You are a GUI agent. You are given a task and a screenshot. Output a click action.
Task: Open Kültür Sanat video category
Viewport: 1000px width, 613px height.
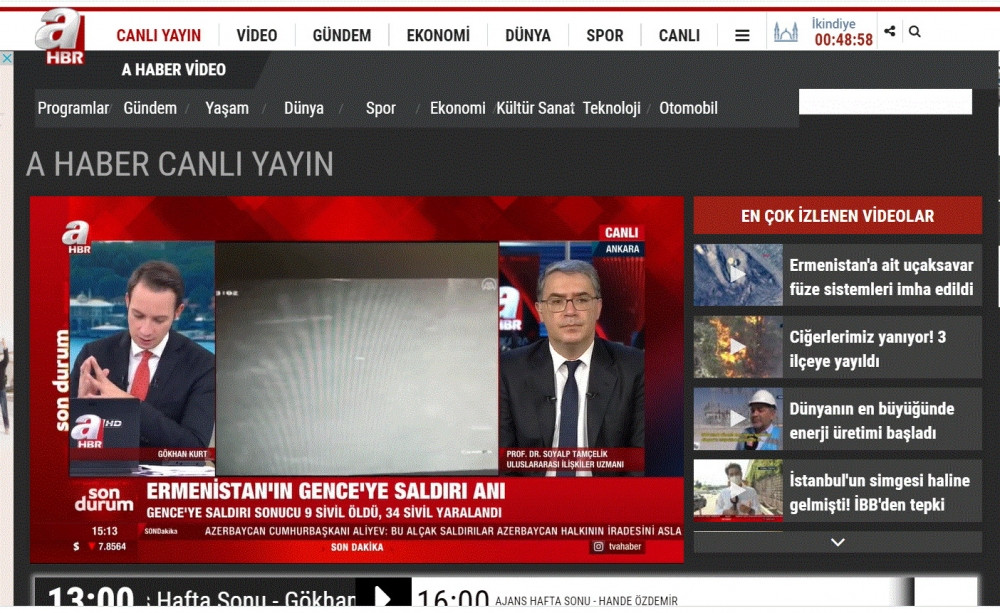pos(535,108)
